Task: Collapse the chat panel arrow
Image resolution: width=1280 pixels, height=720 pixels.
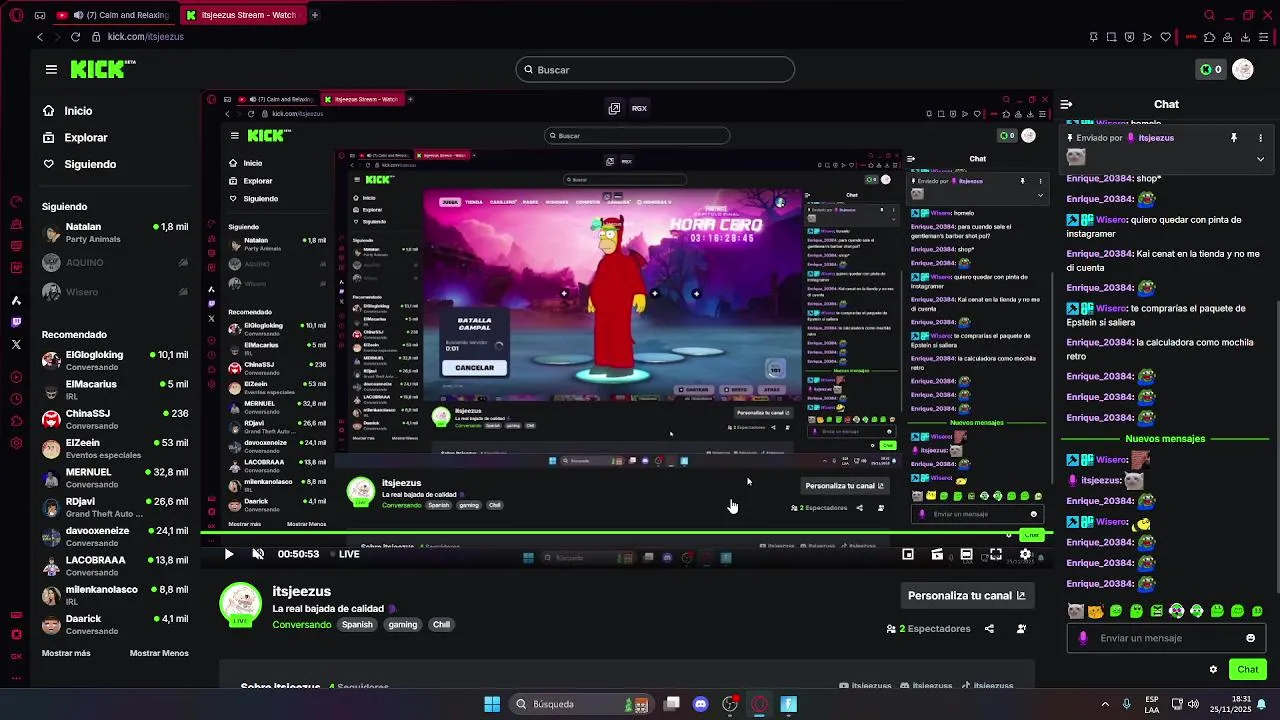Action: 1066,104
